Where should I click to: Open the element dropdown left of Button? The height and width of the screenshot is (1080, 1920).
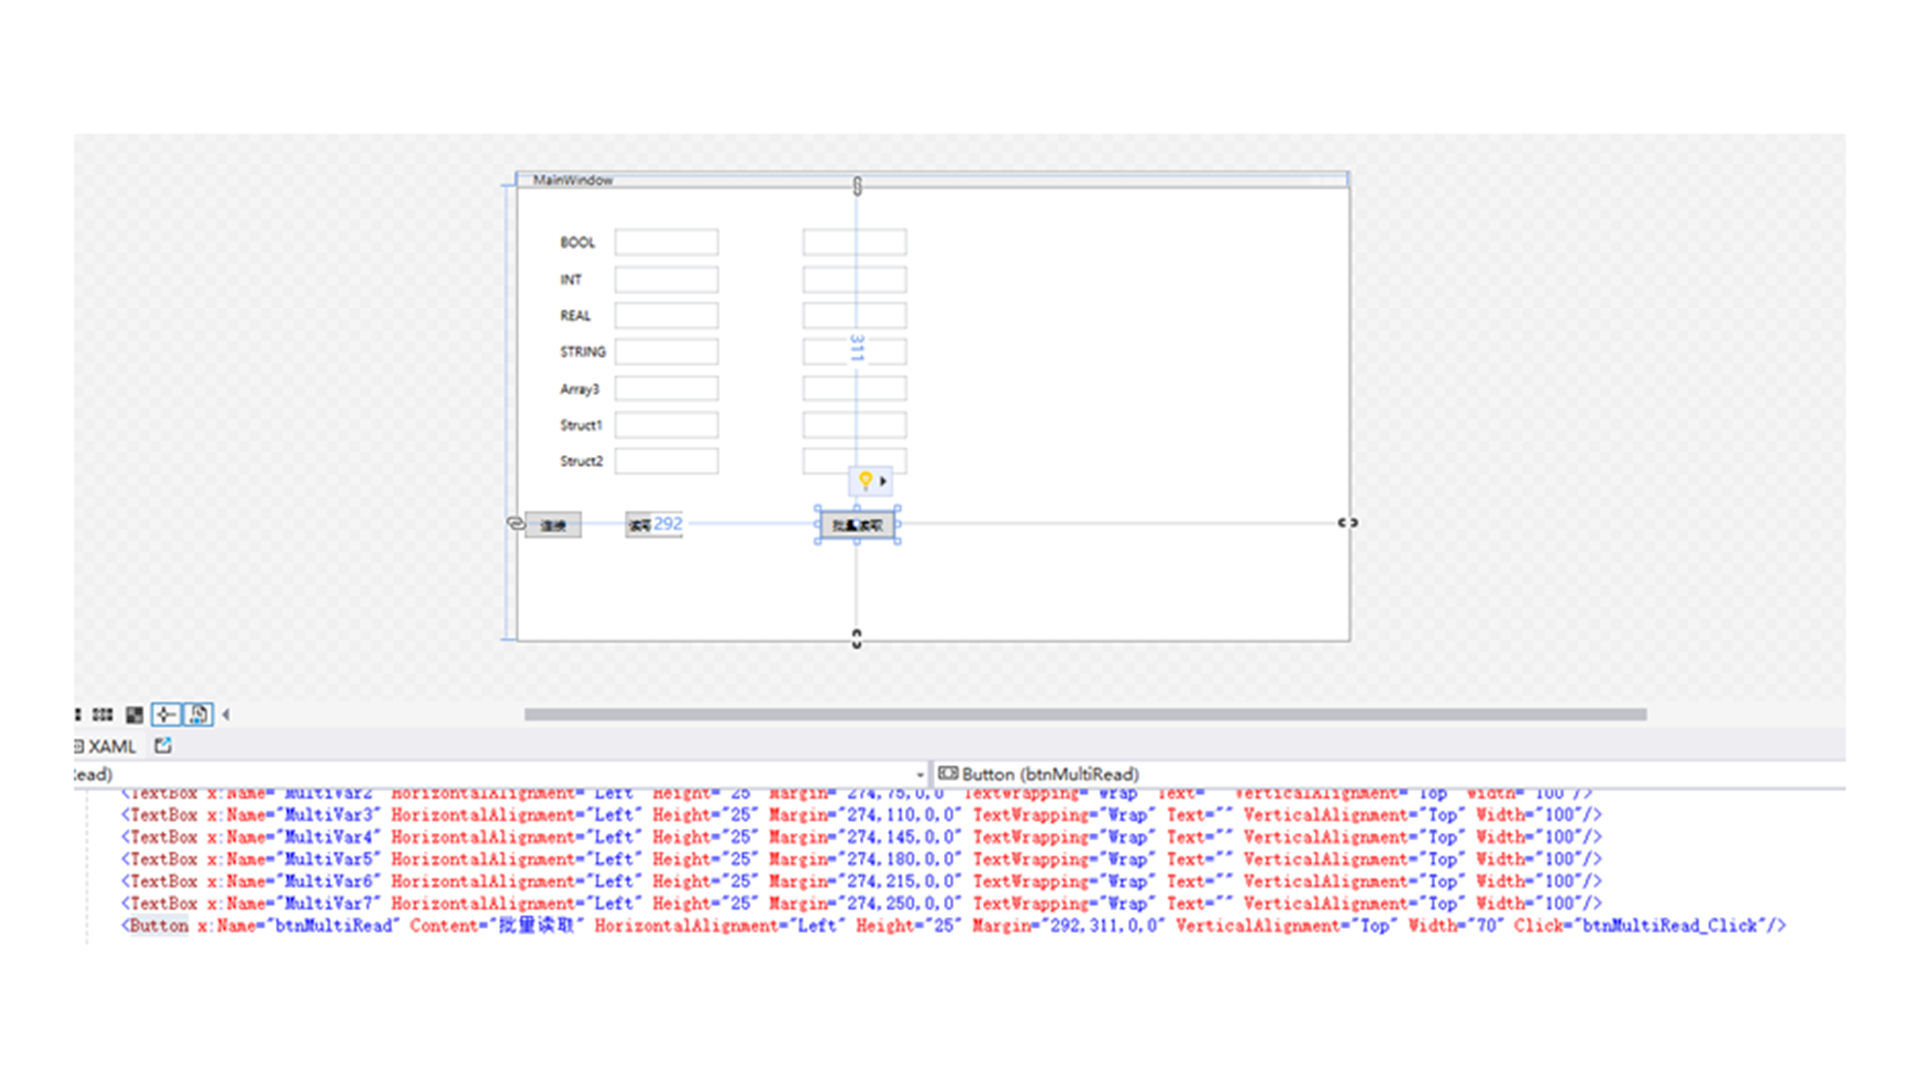tap(919, 775)
